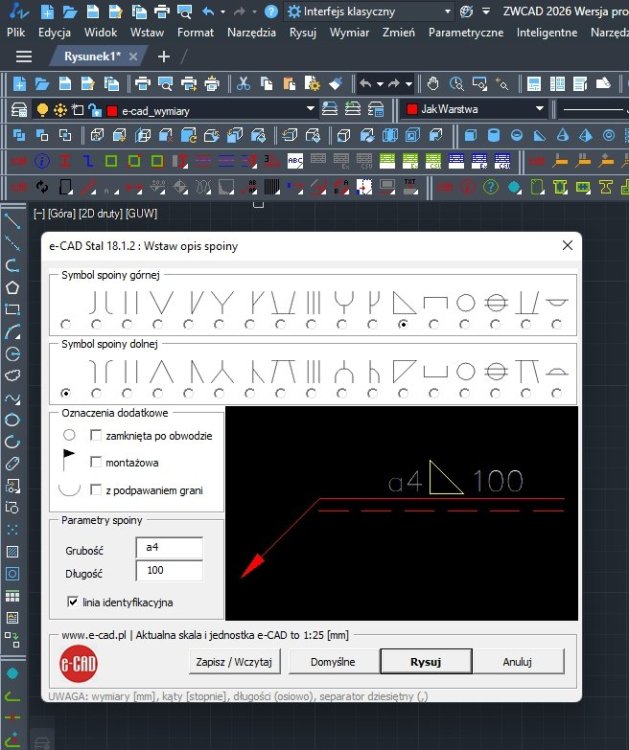Click the Cut scissors icon in toolbar
Image resolution: width=629 pixels, height=750 pixels.
[x=243, y=84]
